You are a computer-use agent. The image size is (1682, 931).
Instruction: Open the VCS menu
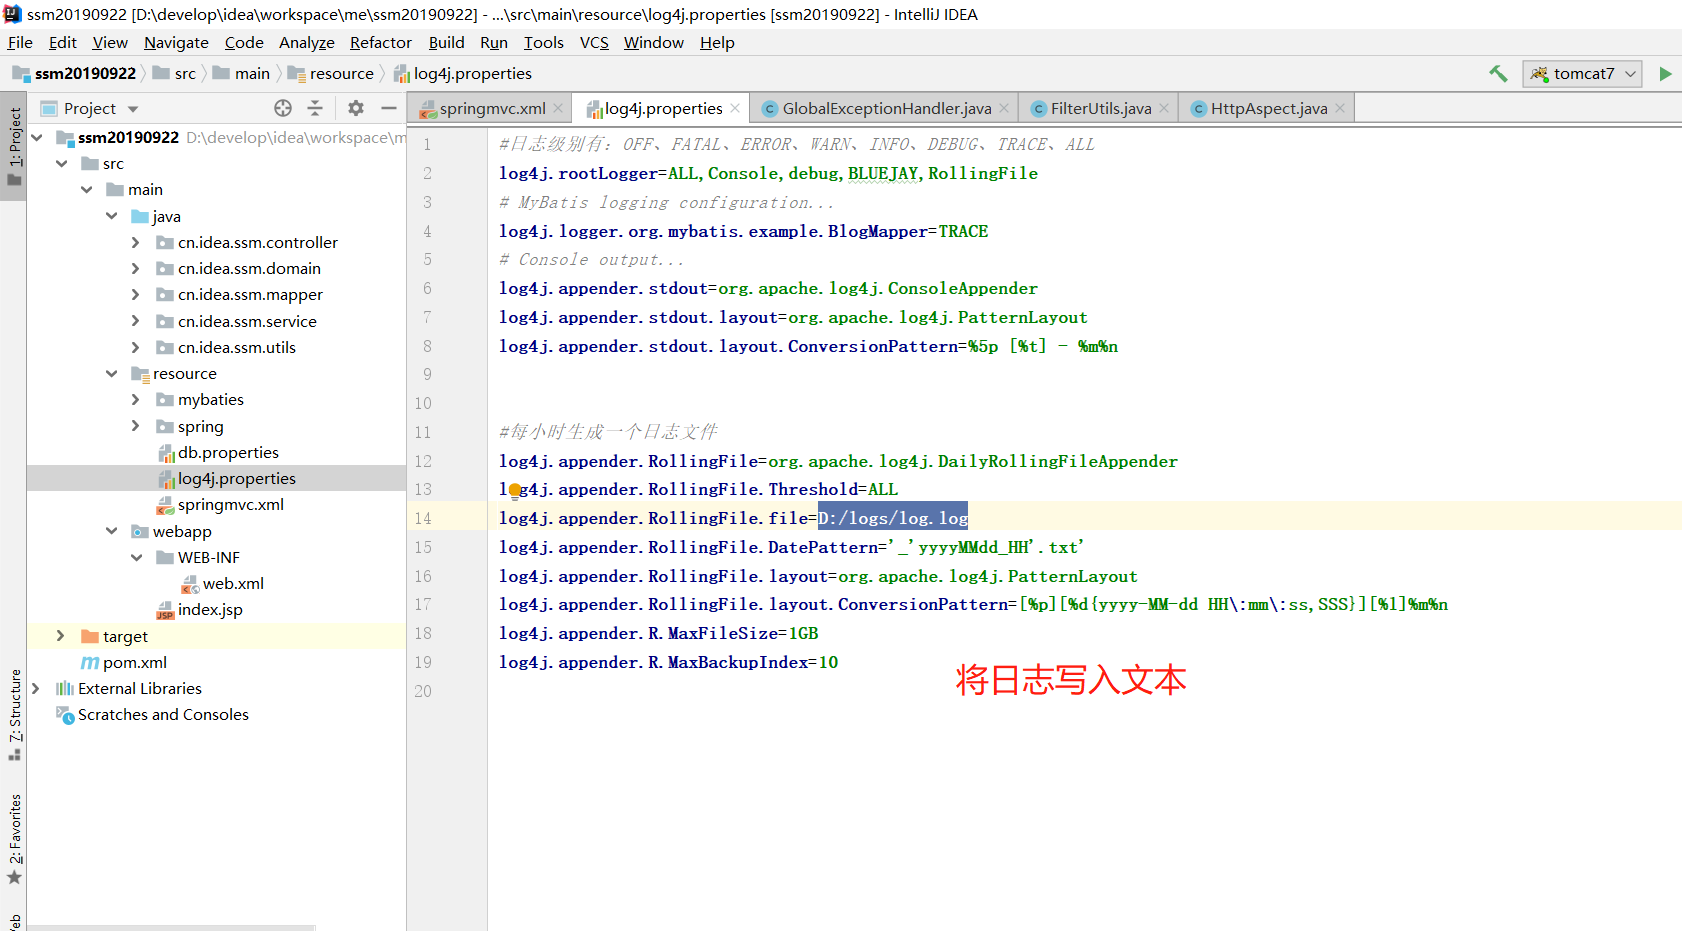point(594,42)
